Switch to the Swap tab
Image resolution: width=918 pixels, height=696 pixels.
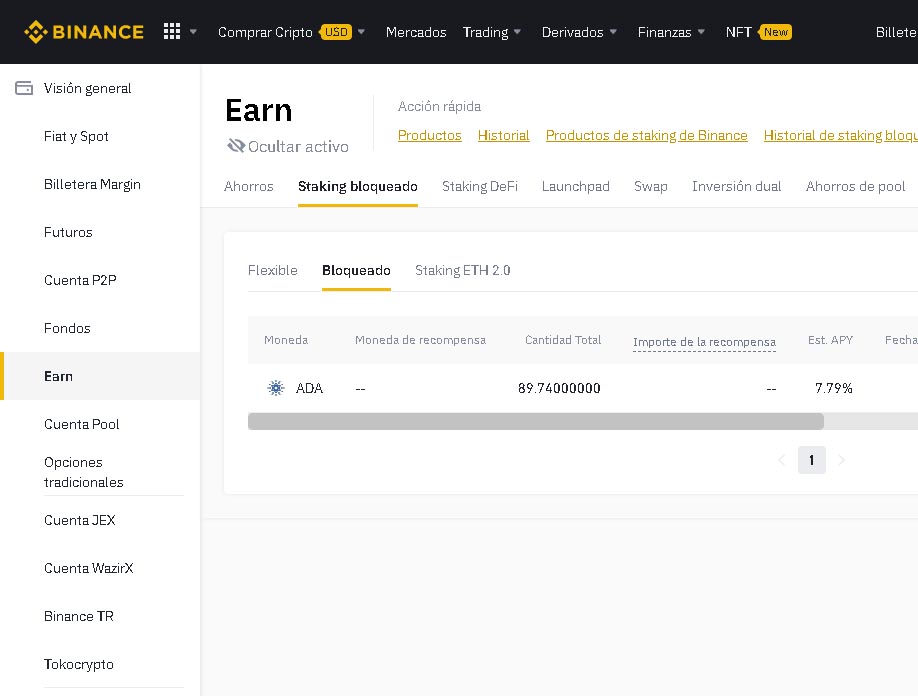[650, 186]
